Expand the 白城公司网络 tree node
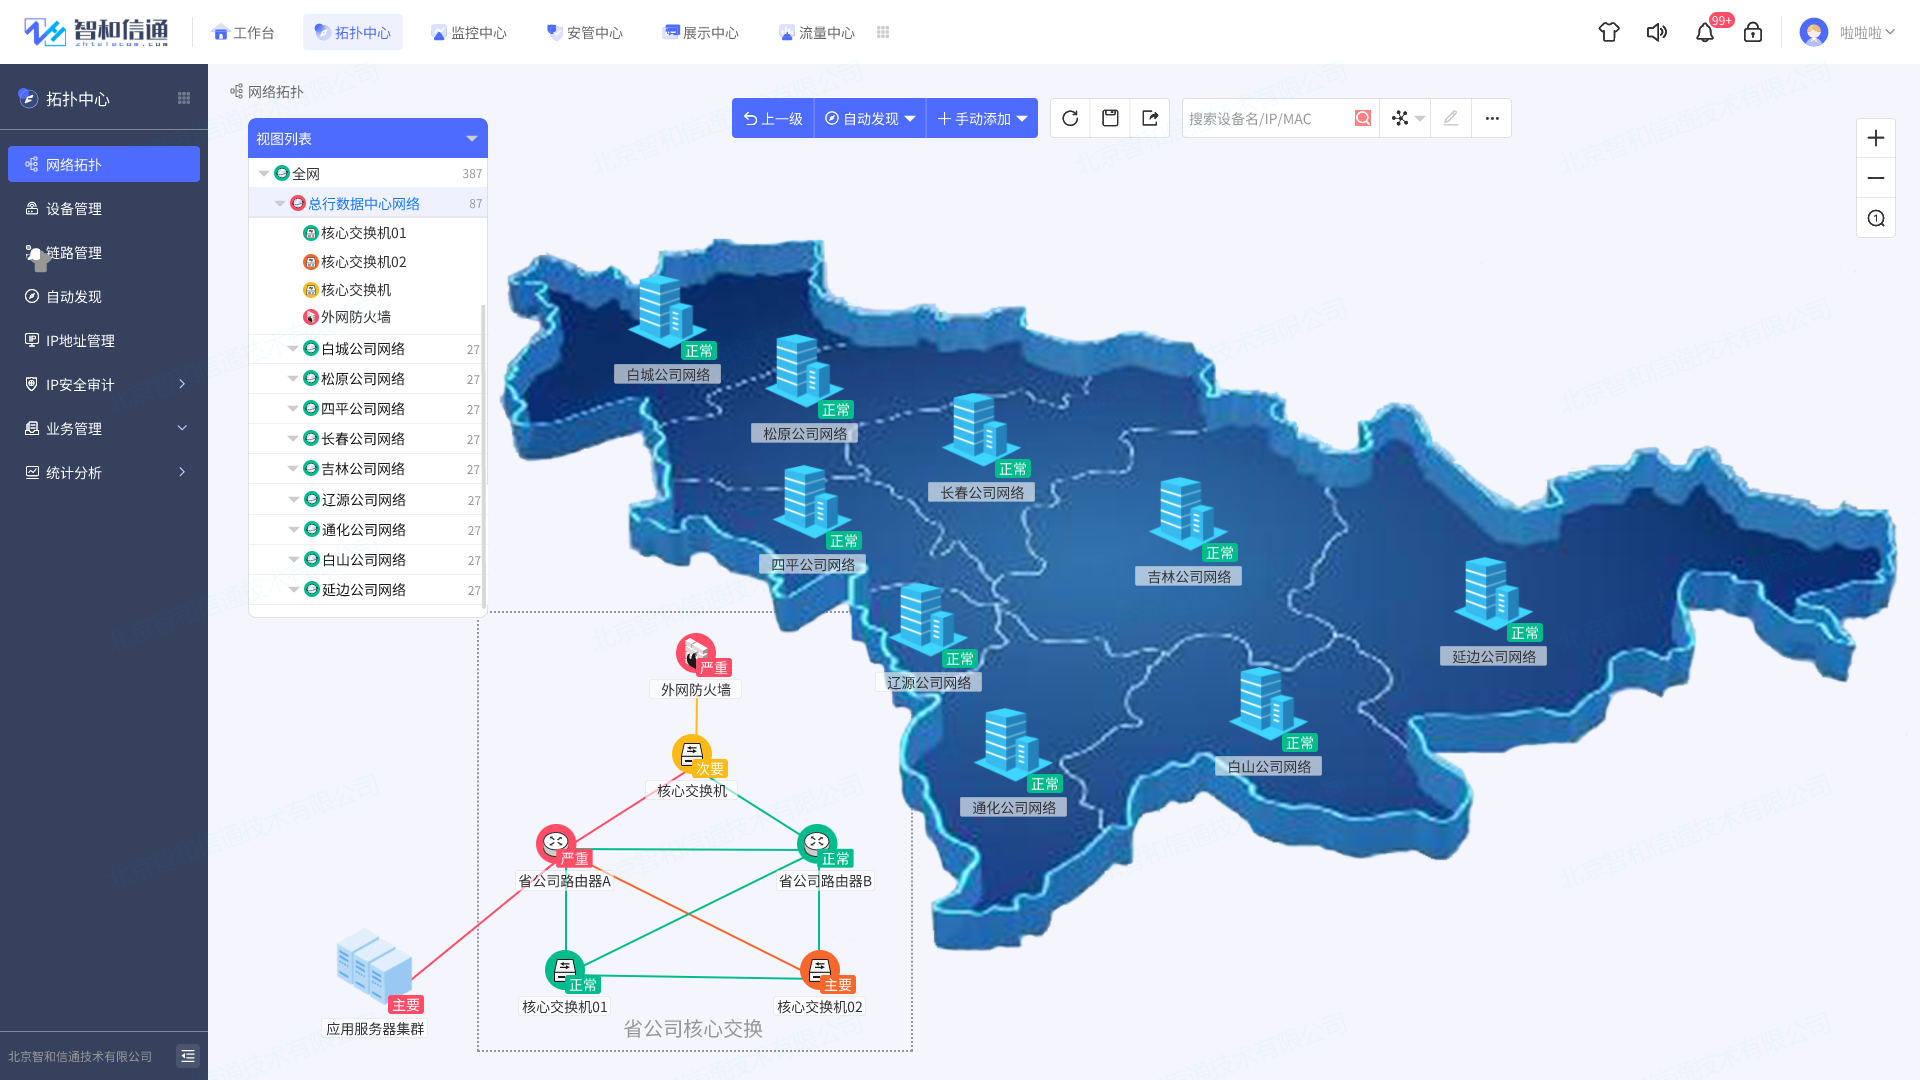The image size is (1920, 1080). point(293,349)
